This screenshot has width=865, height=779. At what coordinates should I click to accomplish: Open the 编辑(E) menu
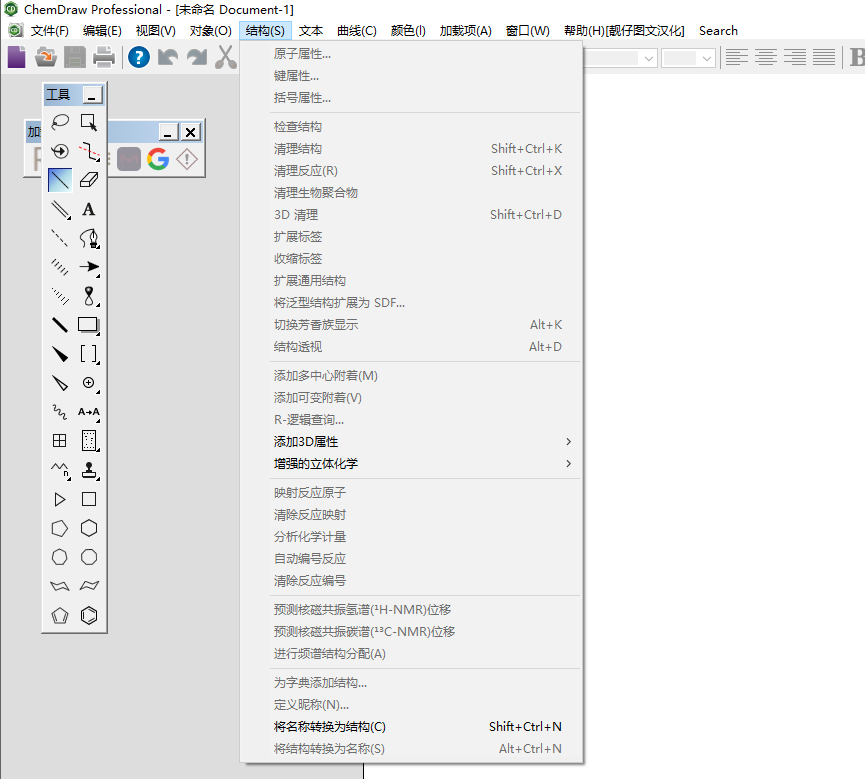point(102,31)
